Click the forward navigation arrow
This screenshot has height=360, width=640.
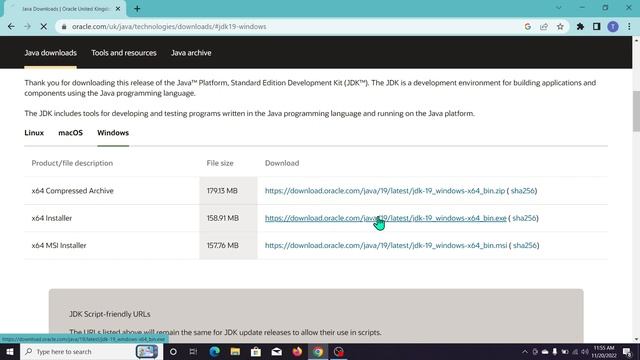27,27
